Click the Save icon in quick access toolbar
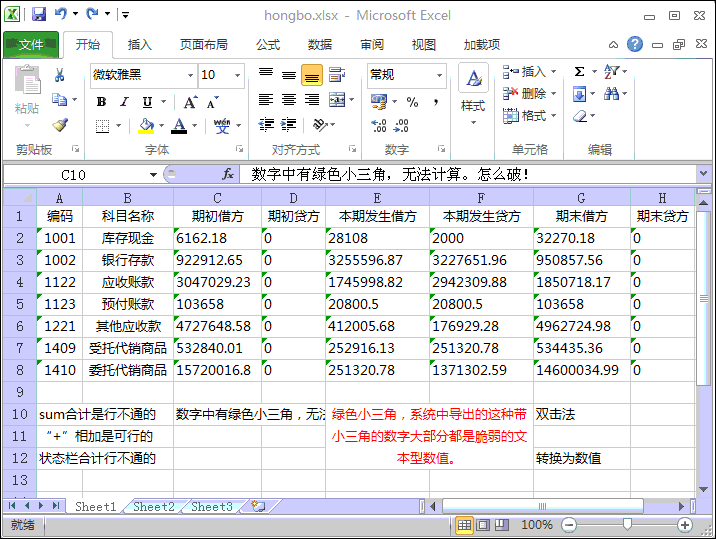The image size is (716, 539). pos(39,14)
